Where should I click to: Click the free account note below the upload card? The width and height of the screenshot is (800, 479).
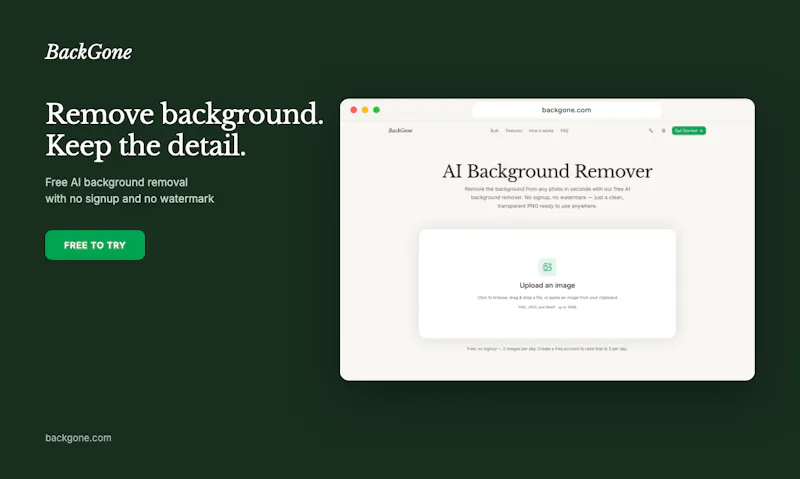(x=547, y=349)
